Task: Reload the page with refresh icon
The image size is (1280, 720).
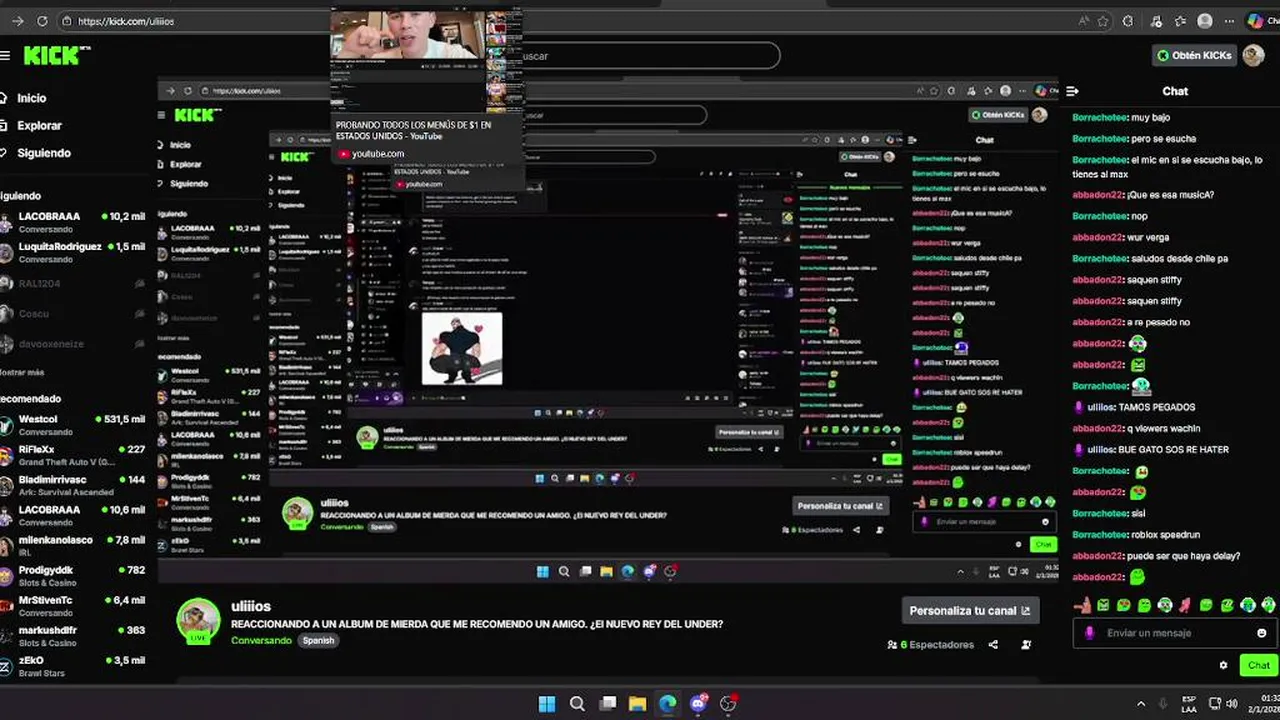Action: (x=42, y=21)
